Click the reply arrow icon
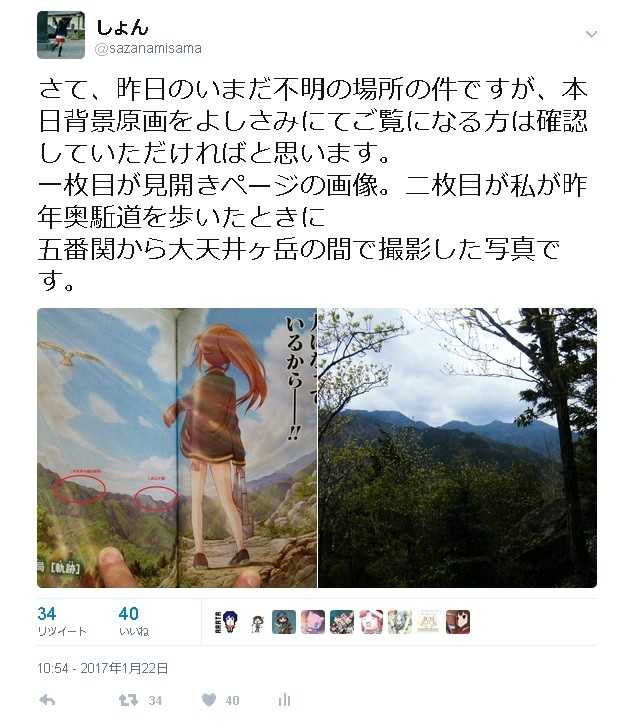633x724 pixels. pos(47,700)
